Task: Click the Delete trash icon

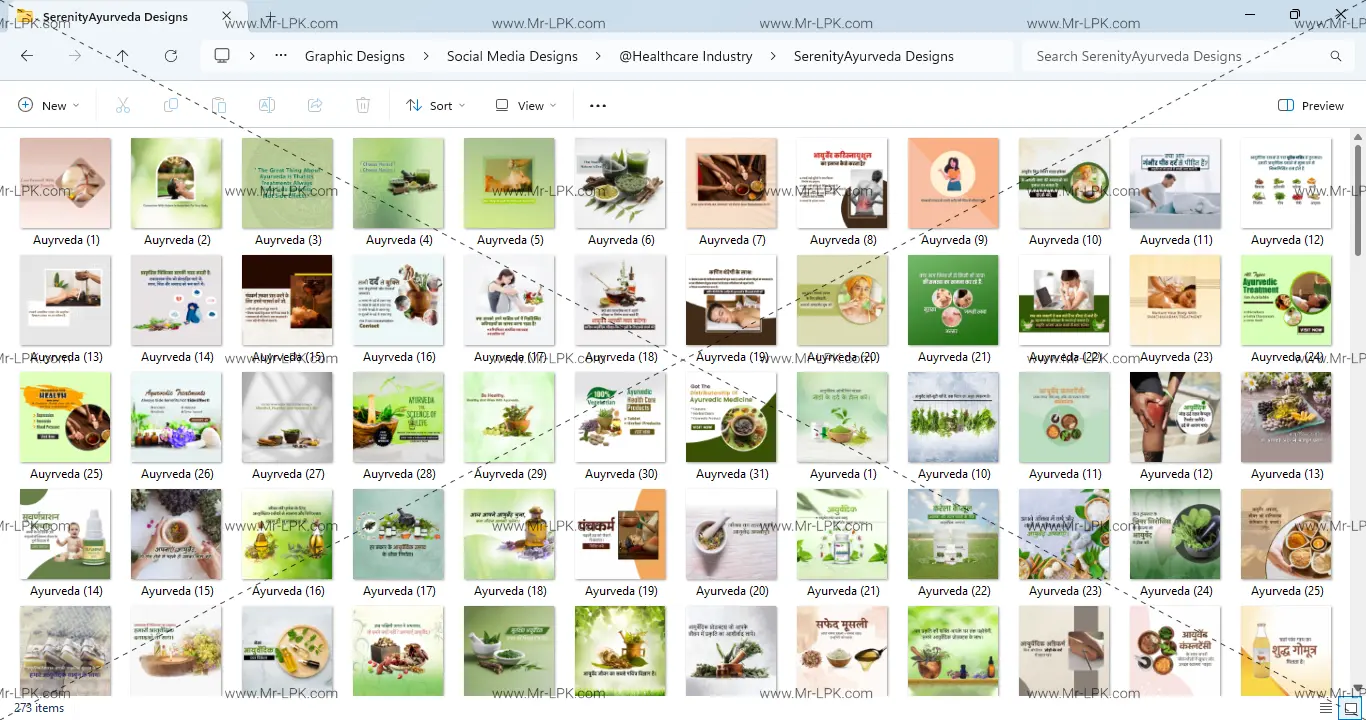Action: [x=363, y=105]
